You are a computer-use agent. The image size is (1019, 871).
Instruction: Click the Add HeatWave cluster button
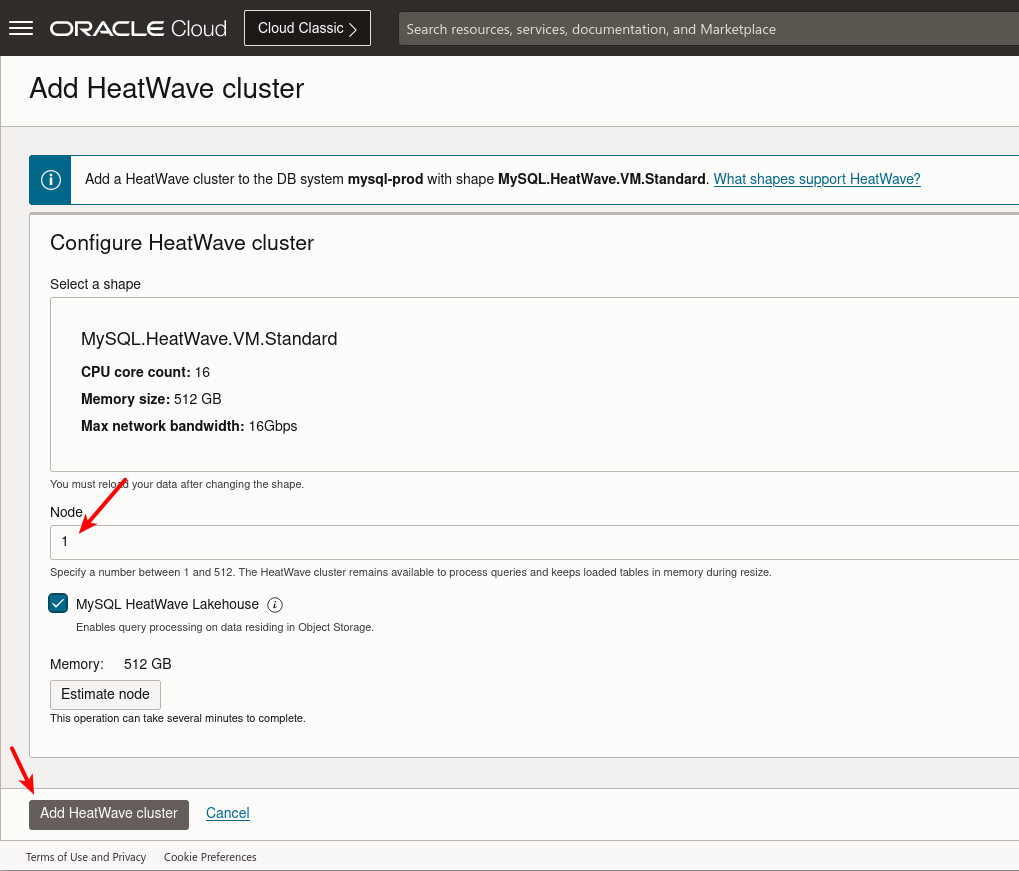(109, 814)
